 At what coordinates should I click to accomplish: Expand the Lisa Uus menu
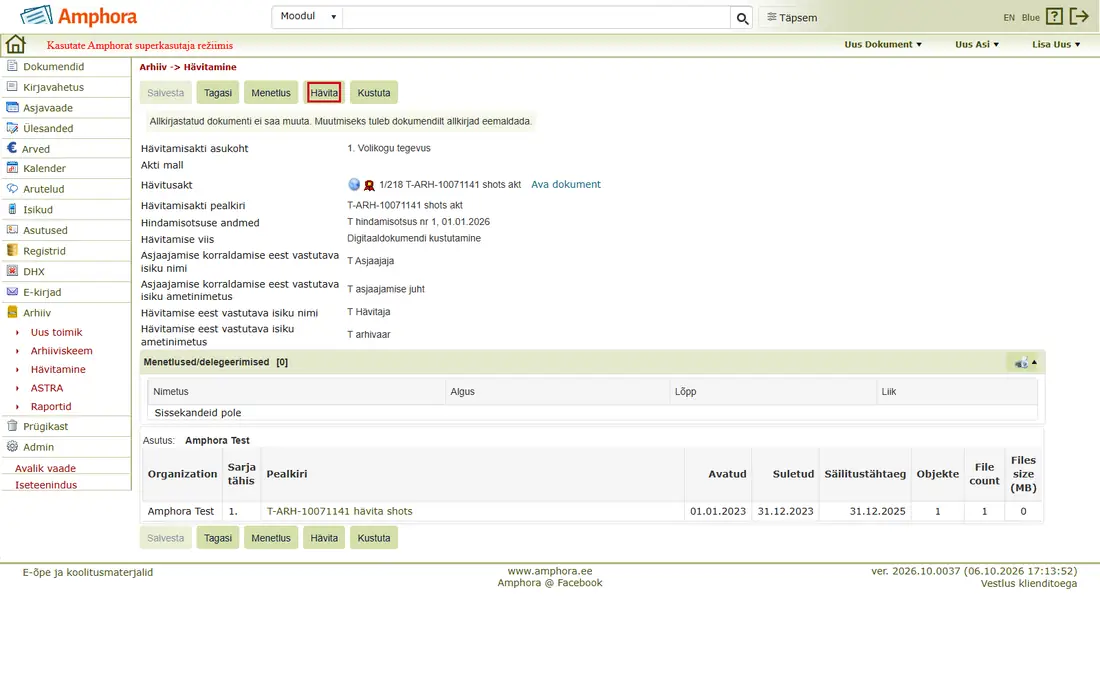pos(1056,44)
